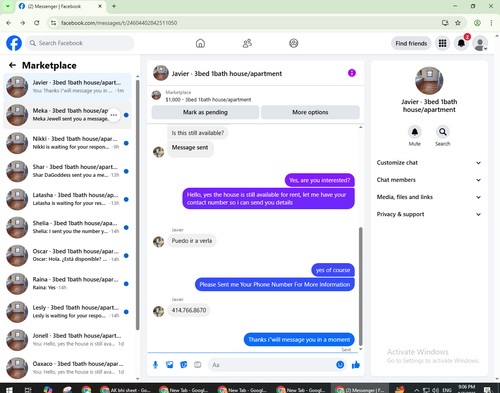
Task: Click the listing thumbnail in right panel
Action: pos(429,81)
